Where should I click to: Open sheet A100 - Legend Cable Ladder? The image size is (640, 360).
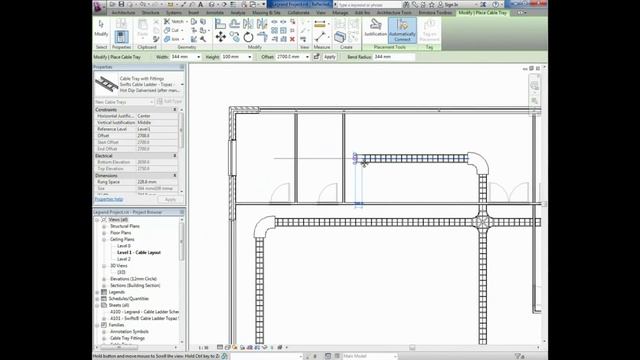click(144, 312)
